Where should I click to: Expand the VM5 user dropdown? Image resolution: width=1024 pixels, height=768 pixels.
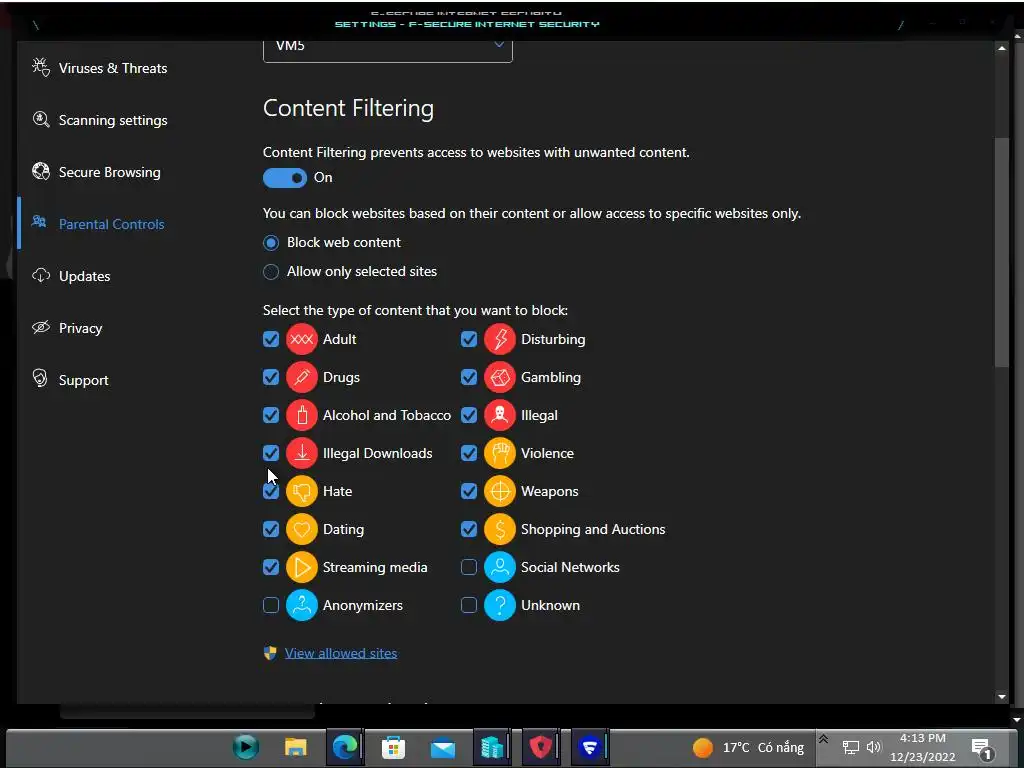(388, 50)
